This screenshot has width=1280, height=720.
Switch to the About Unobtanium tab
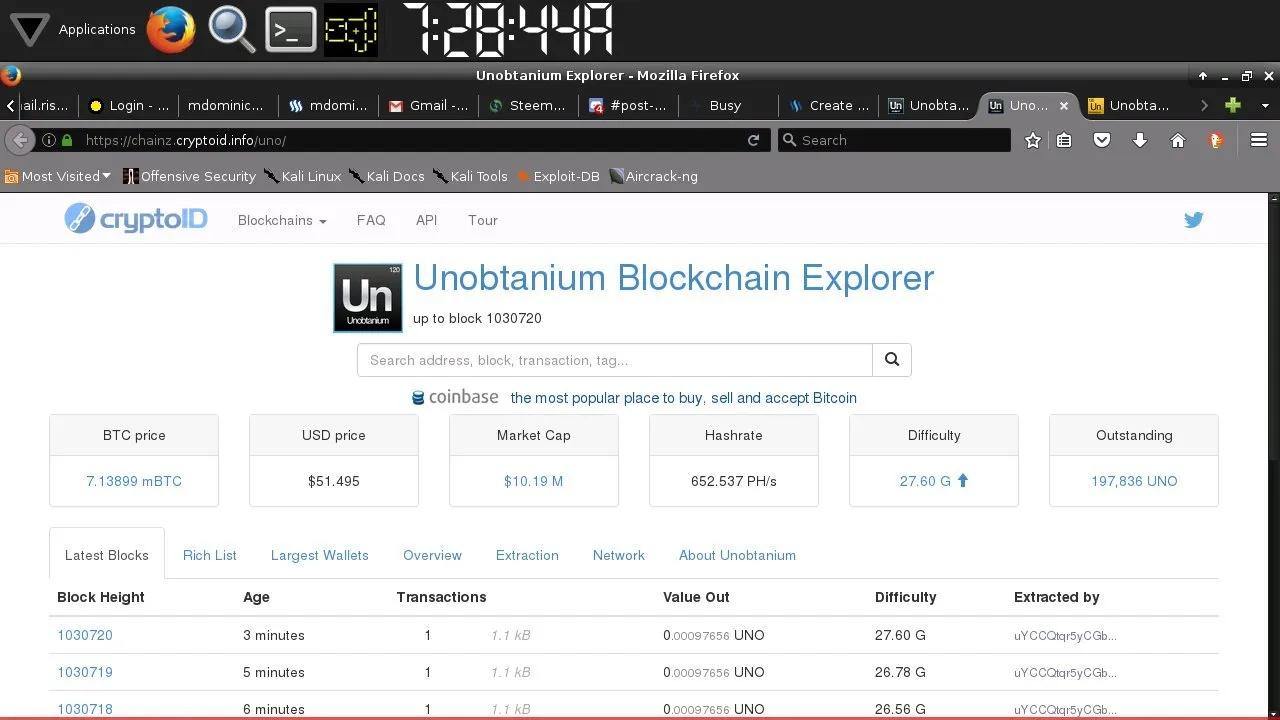[737, 555]
